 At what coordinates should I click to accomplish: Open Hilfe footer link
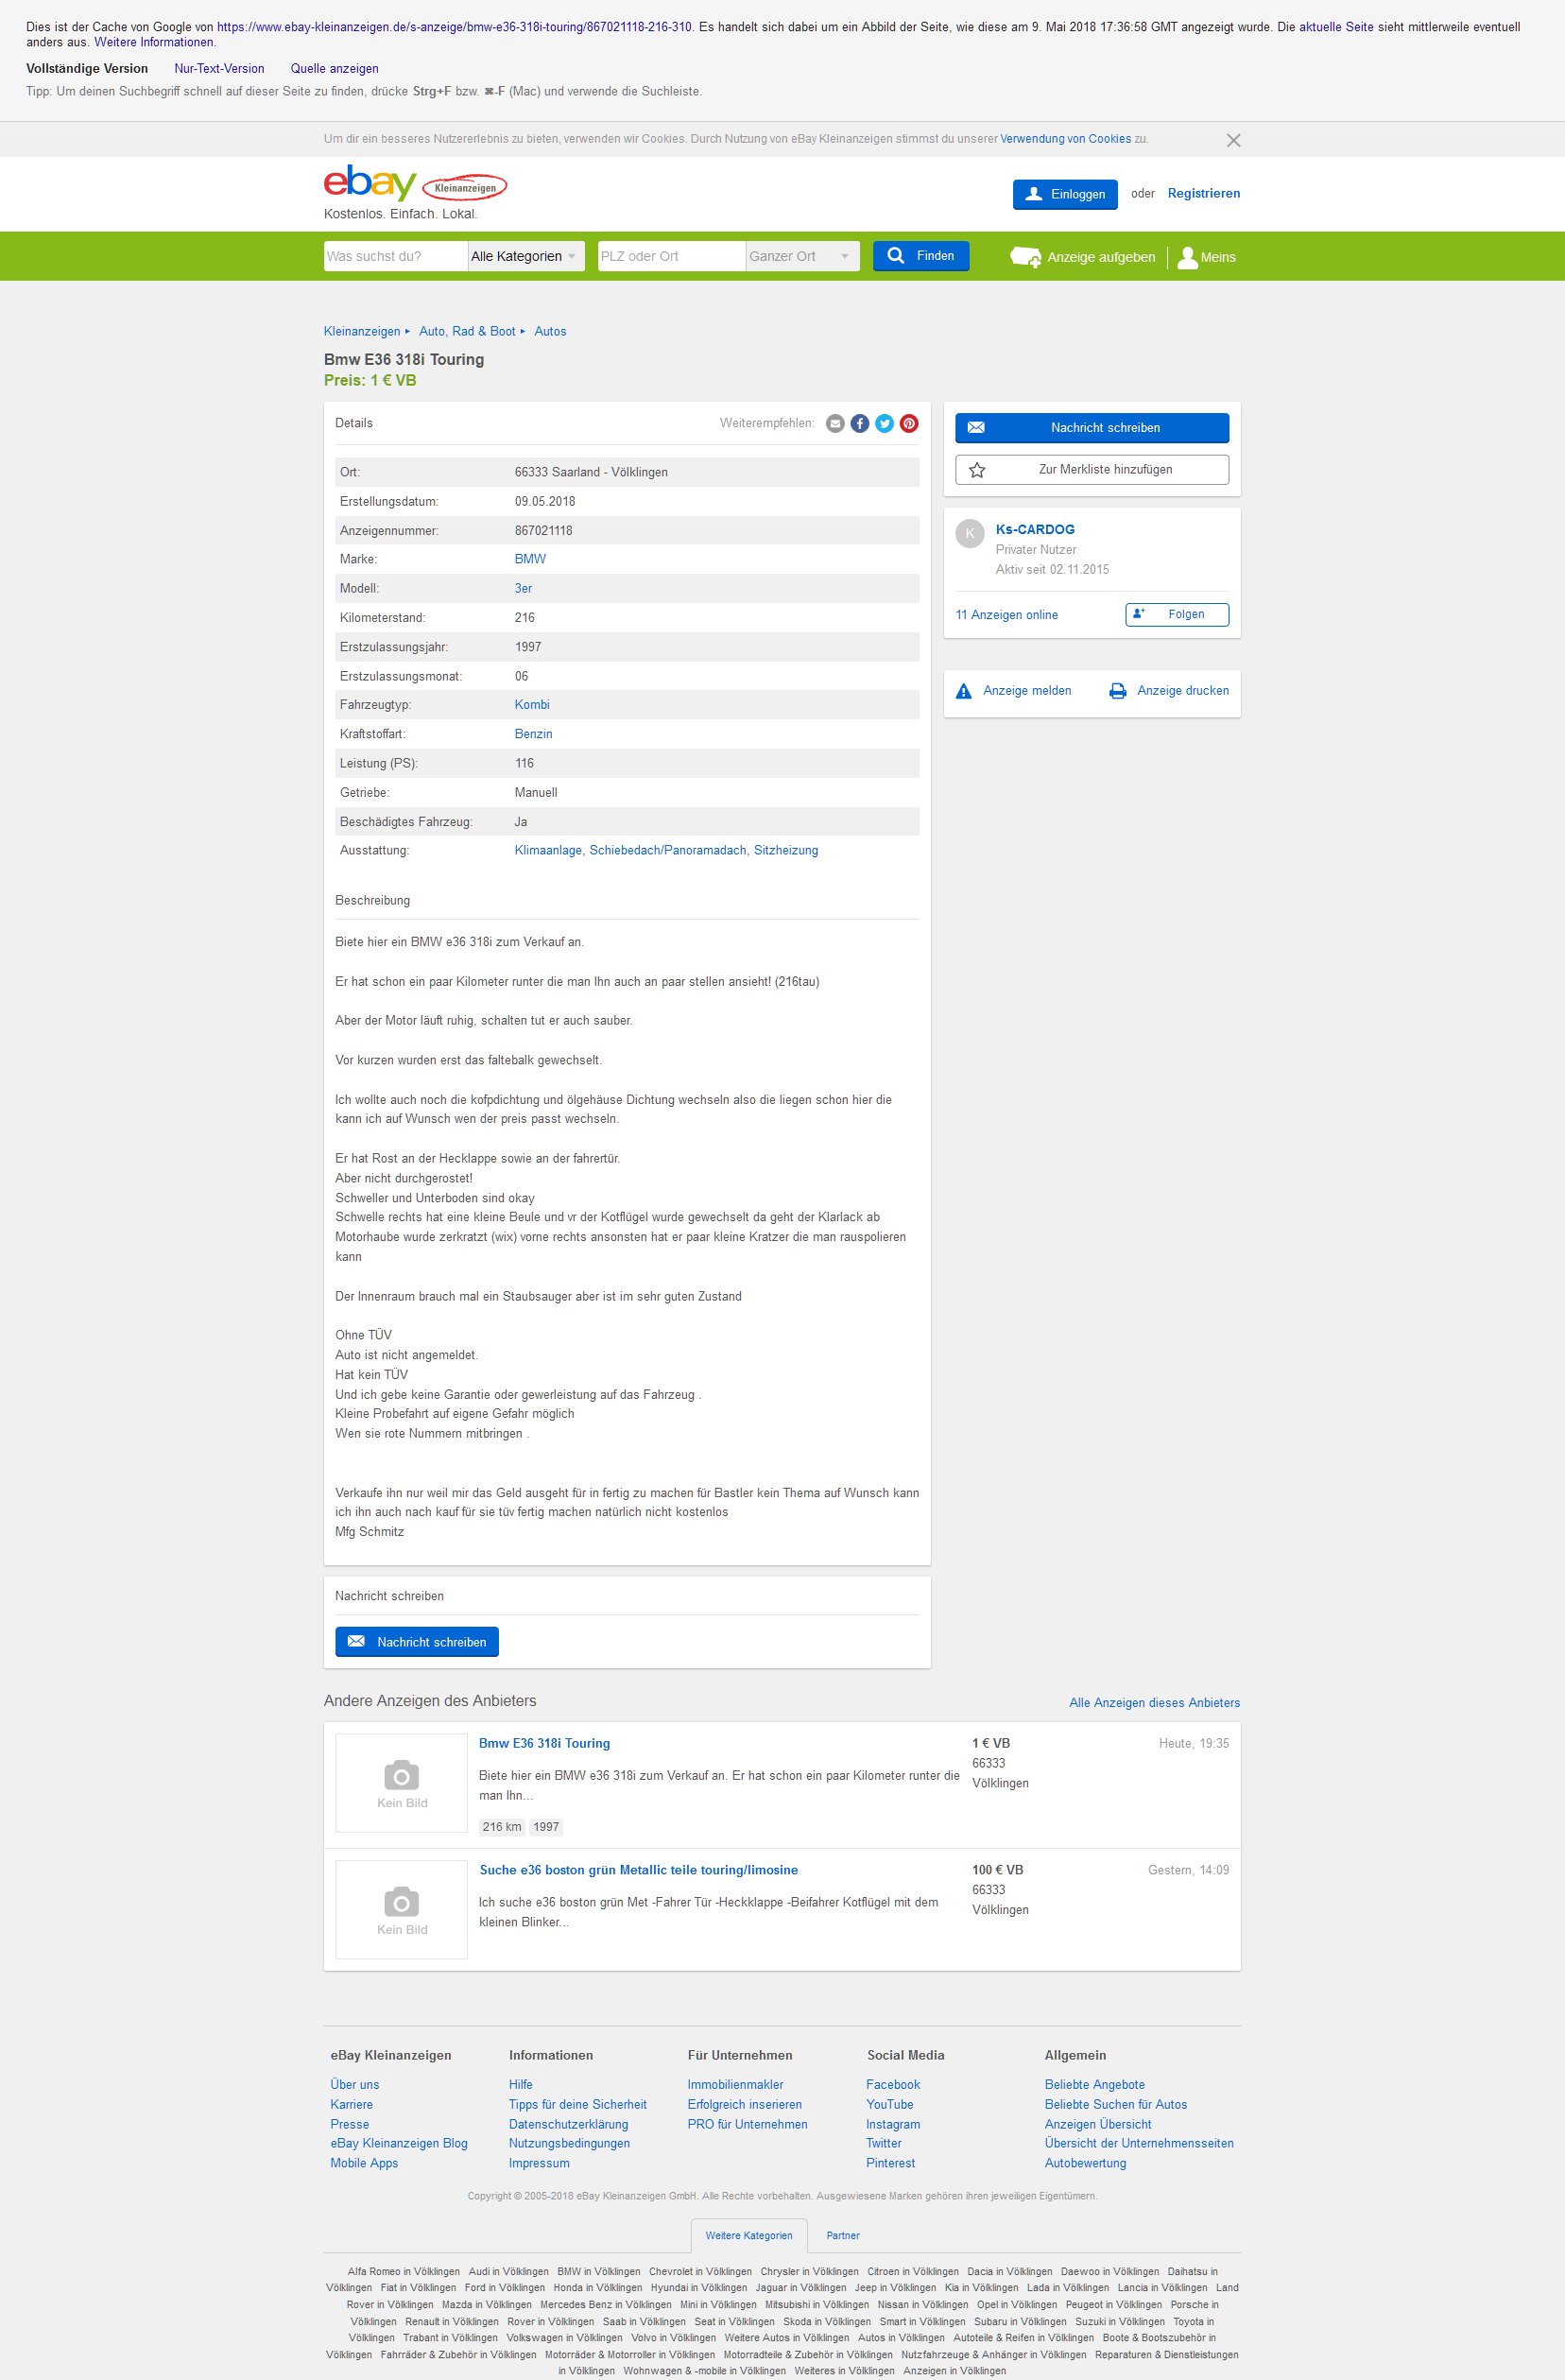[x=521, y=2085]
